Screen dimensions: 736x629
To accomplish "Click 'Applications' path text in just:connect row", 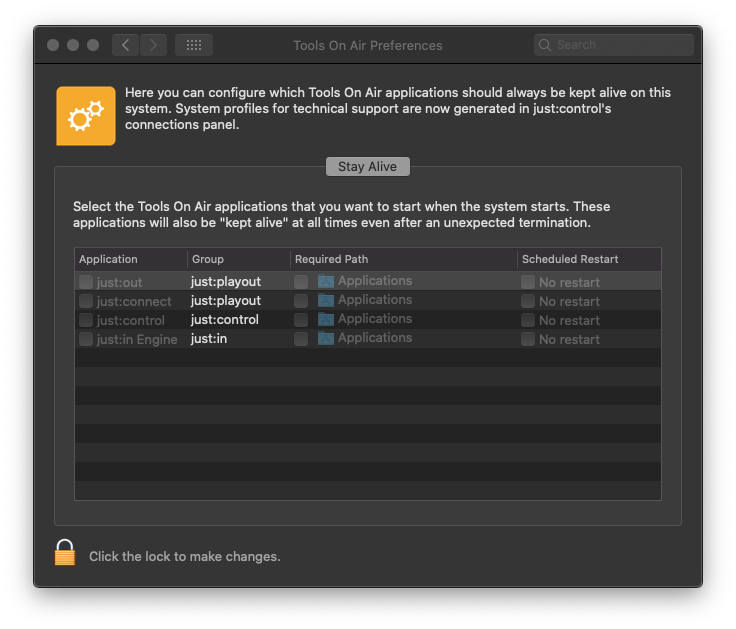I will [375, 300].
